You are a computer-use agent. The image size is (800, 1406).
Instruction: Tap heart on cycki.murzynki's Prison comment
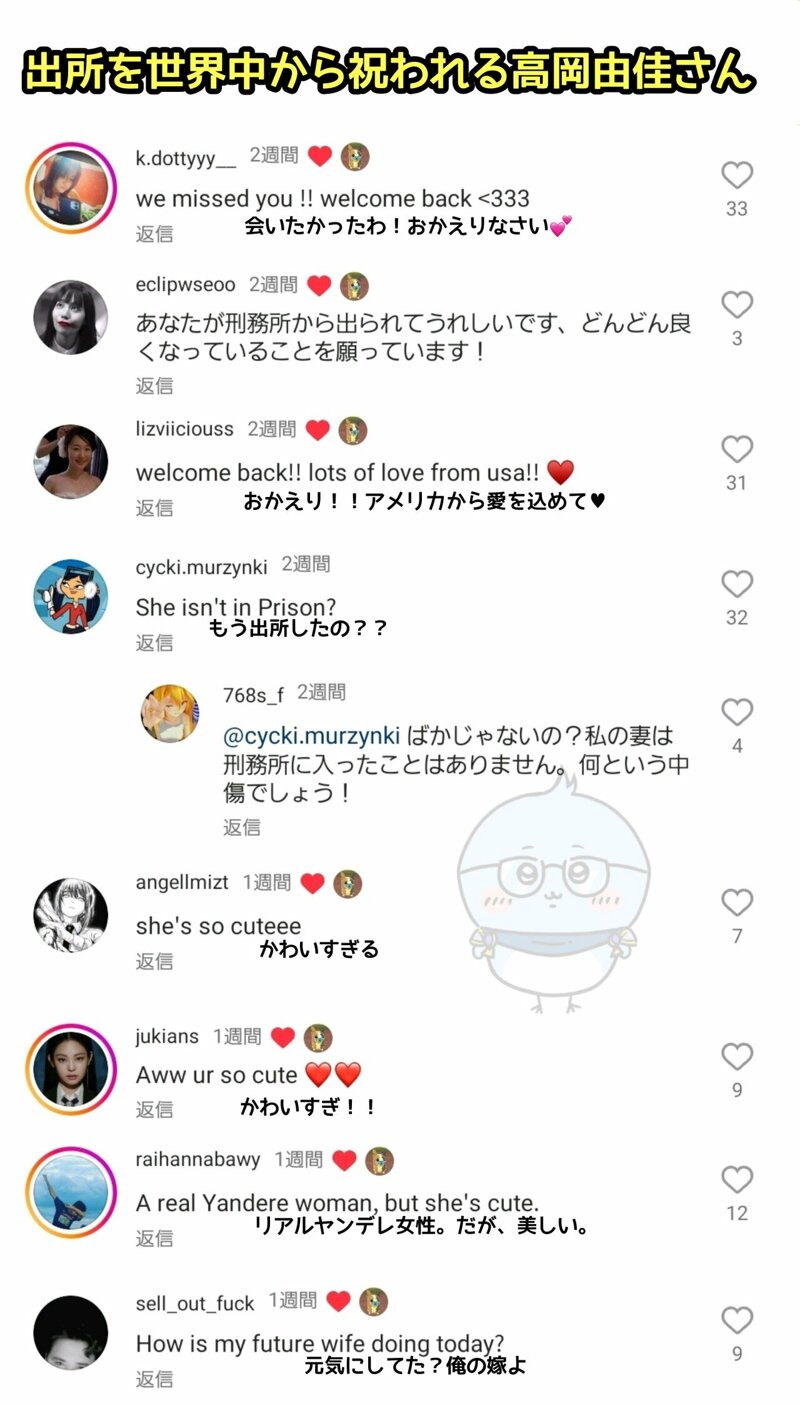coord(737,584)
